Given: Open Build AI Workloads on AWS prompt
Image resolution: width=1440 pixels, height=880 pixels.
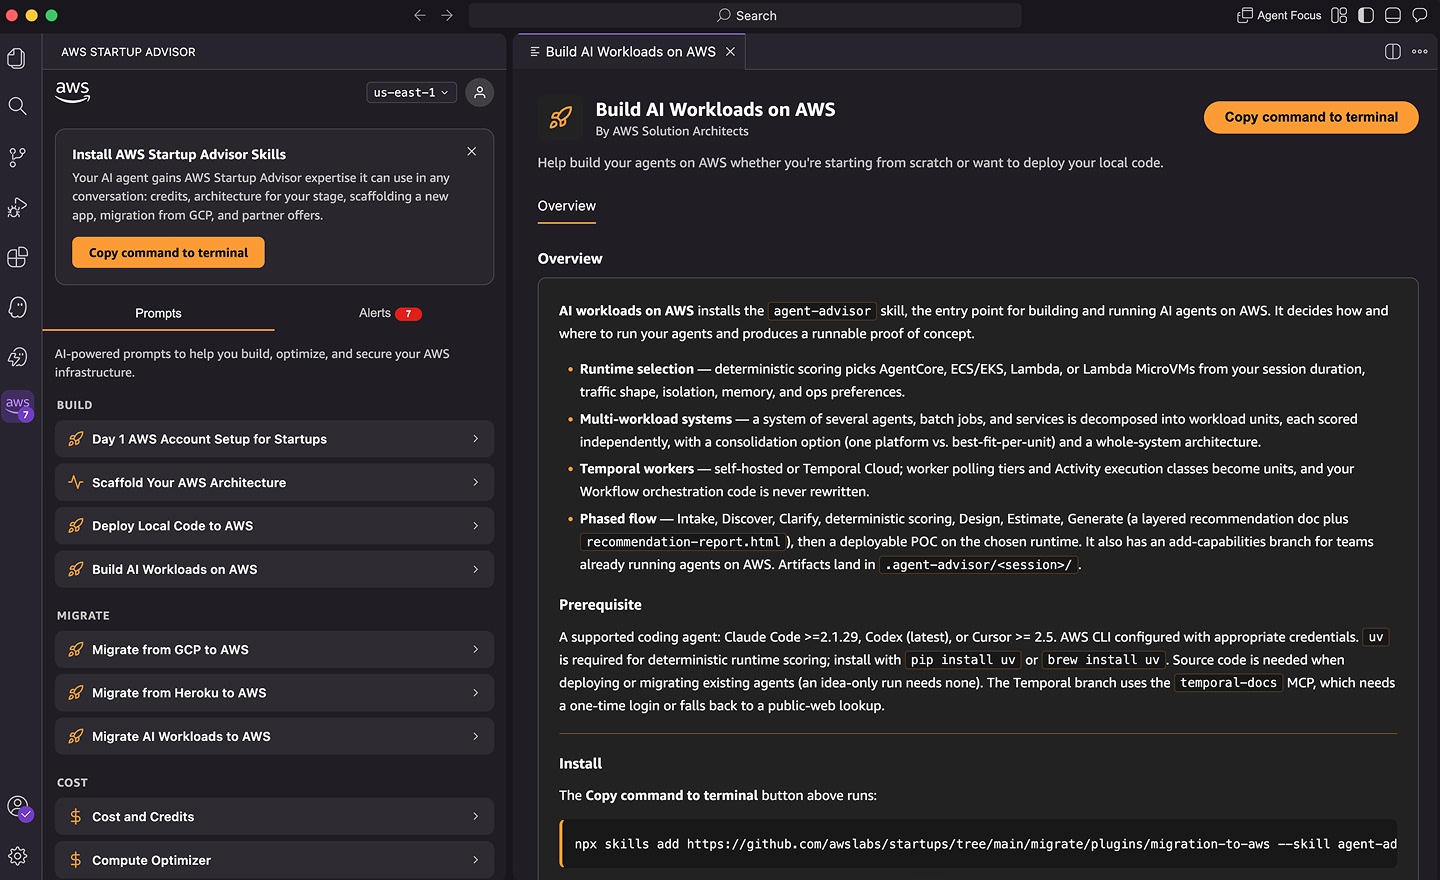Looking at the screenshot, I should click(274, 569).
